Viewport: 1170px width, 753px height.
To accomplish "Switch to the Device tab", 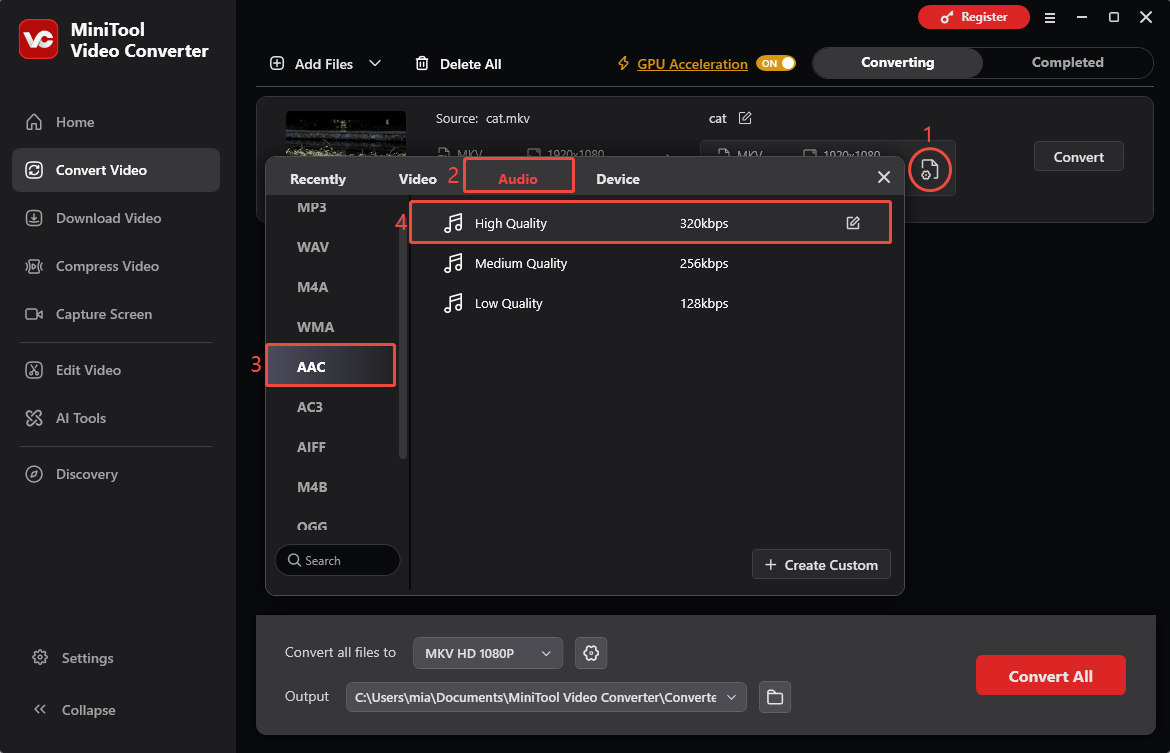I will click(618, 179).
